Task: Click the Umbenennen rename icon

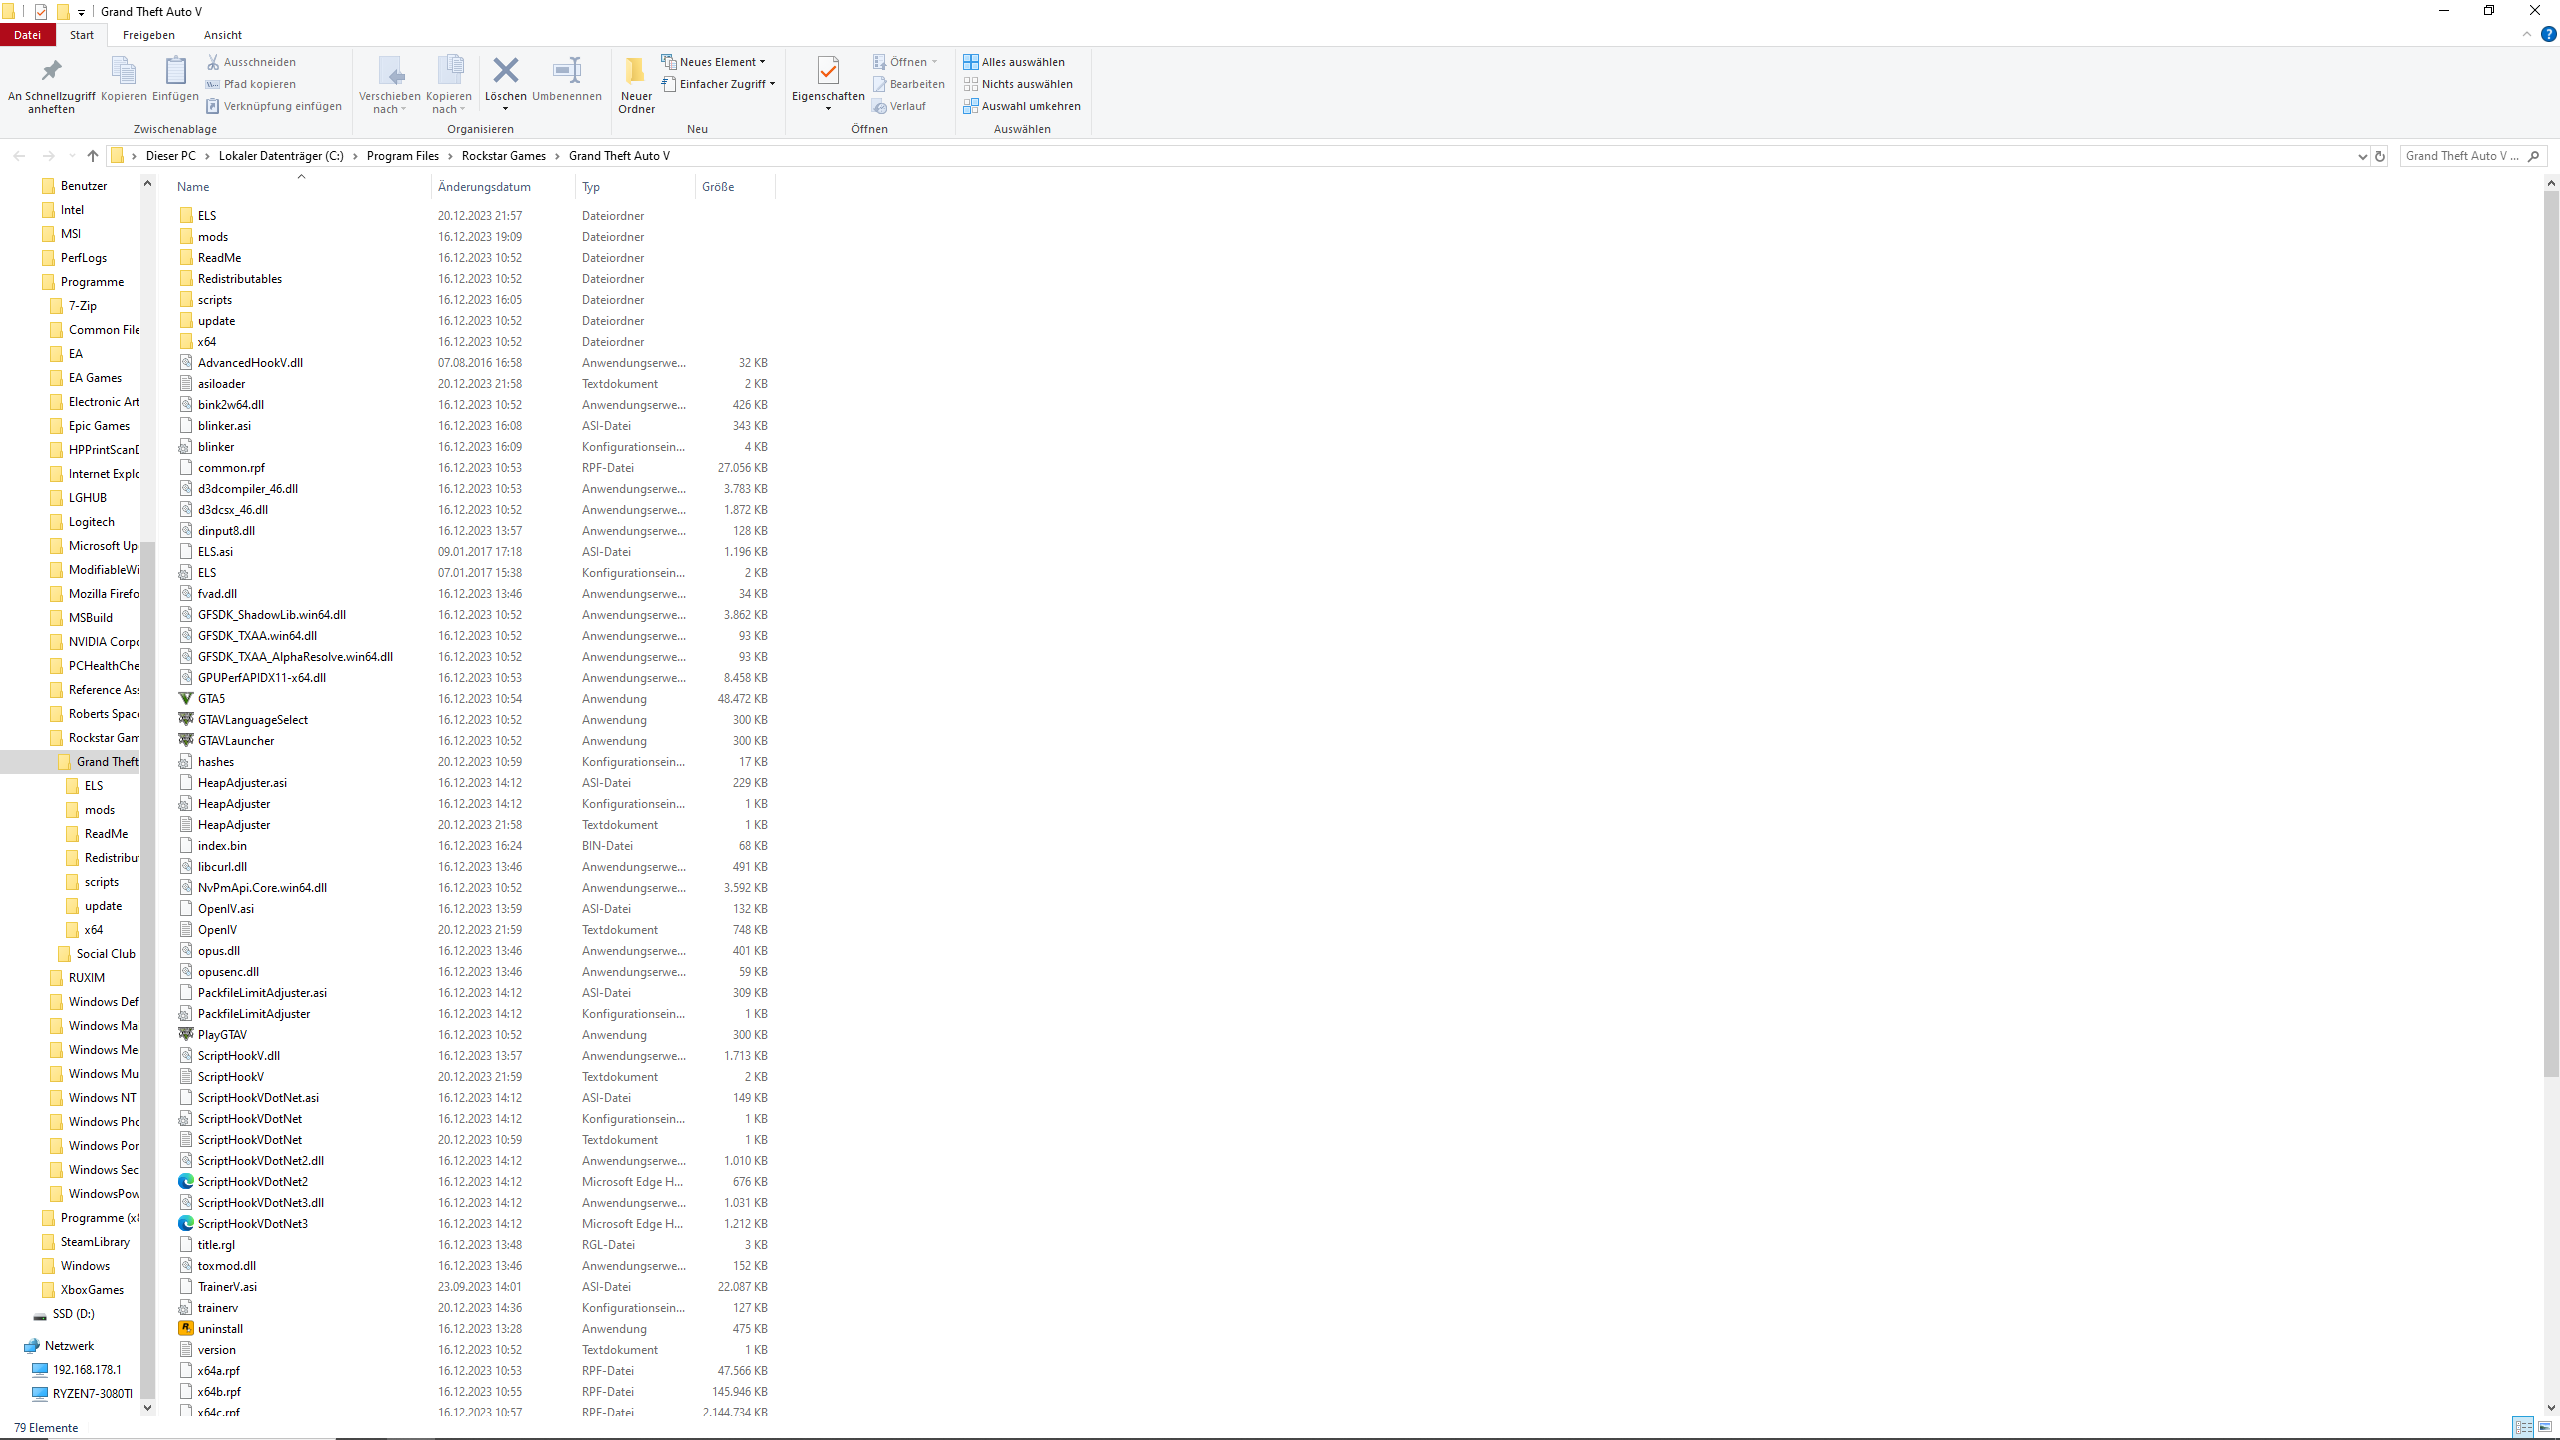Action: [566, 72]
